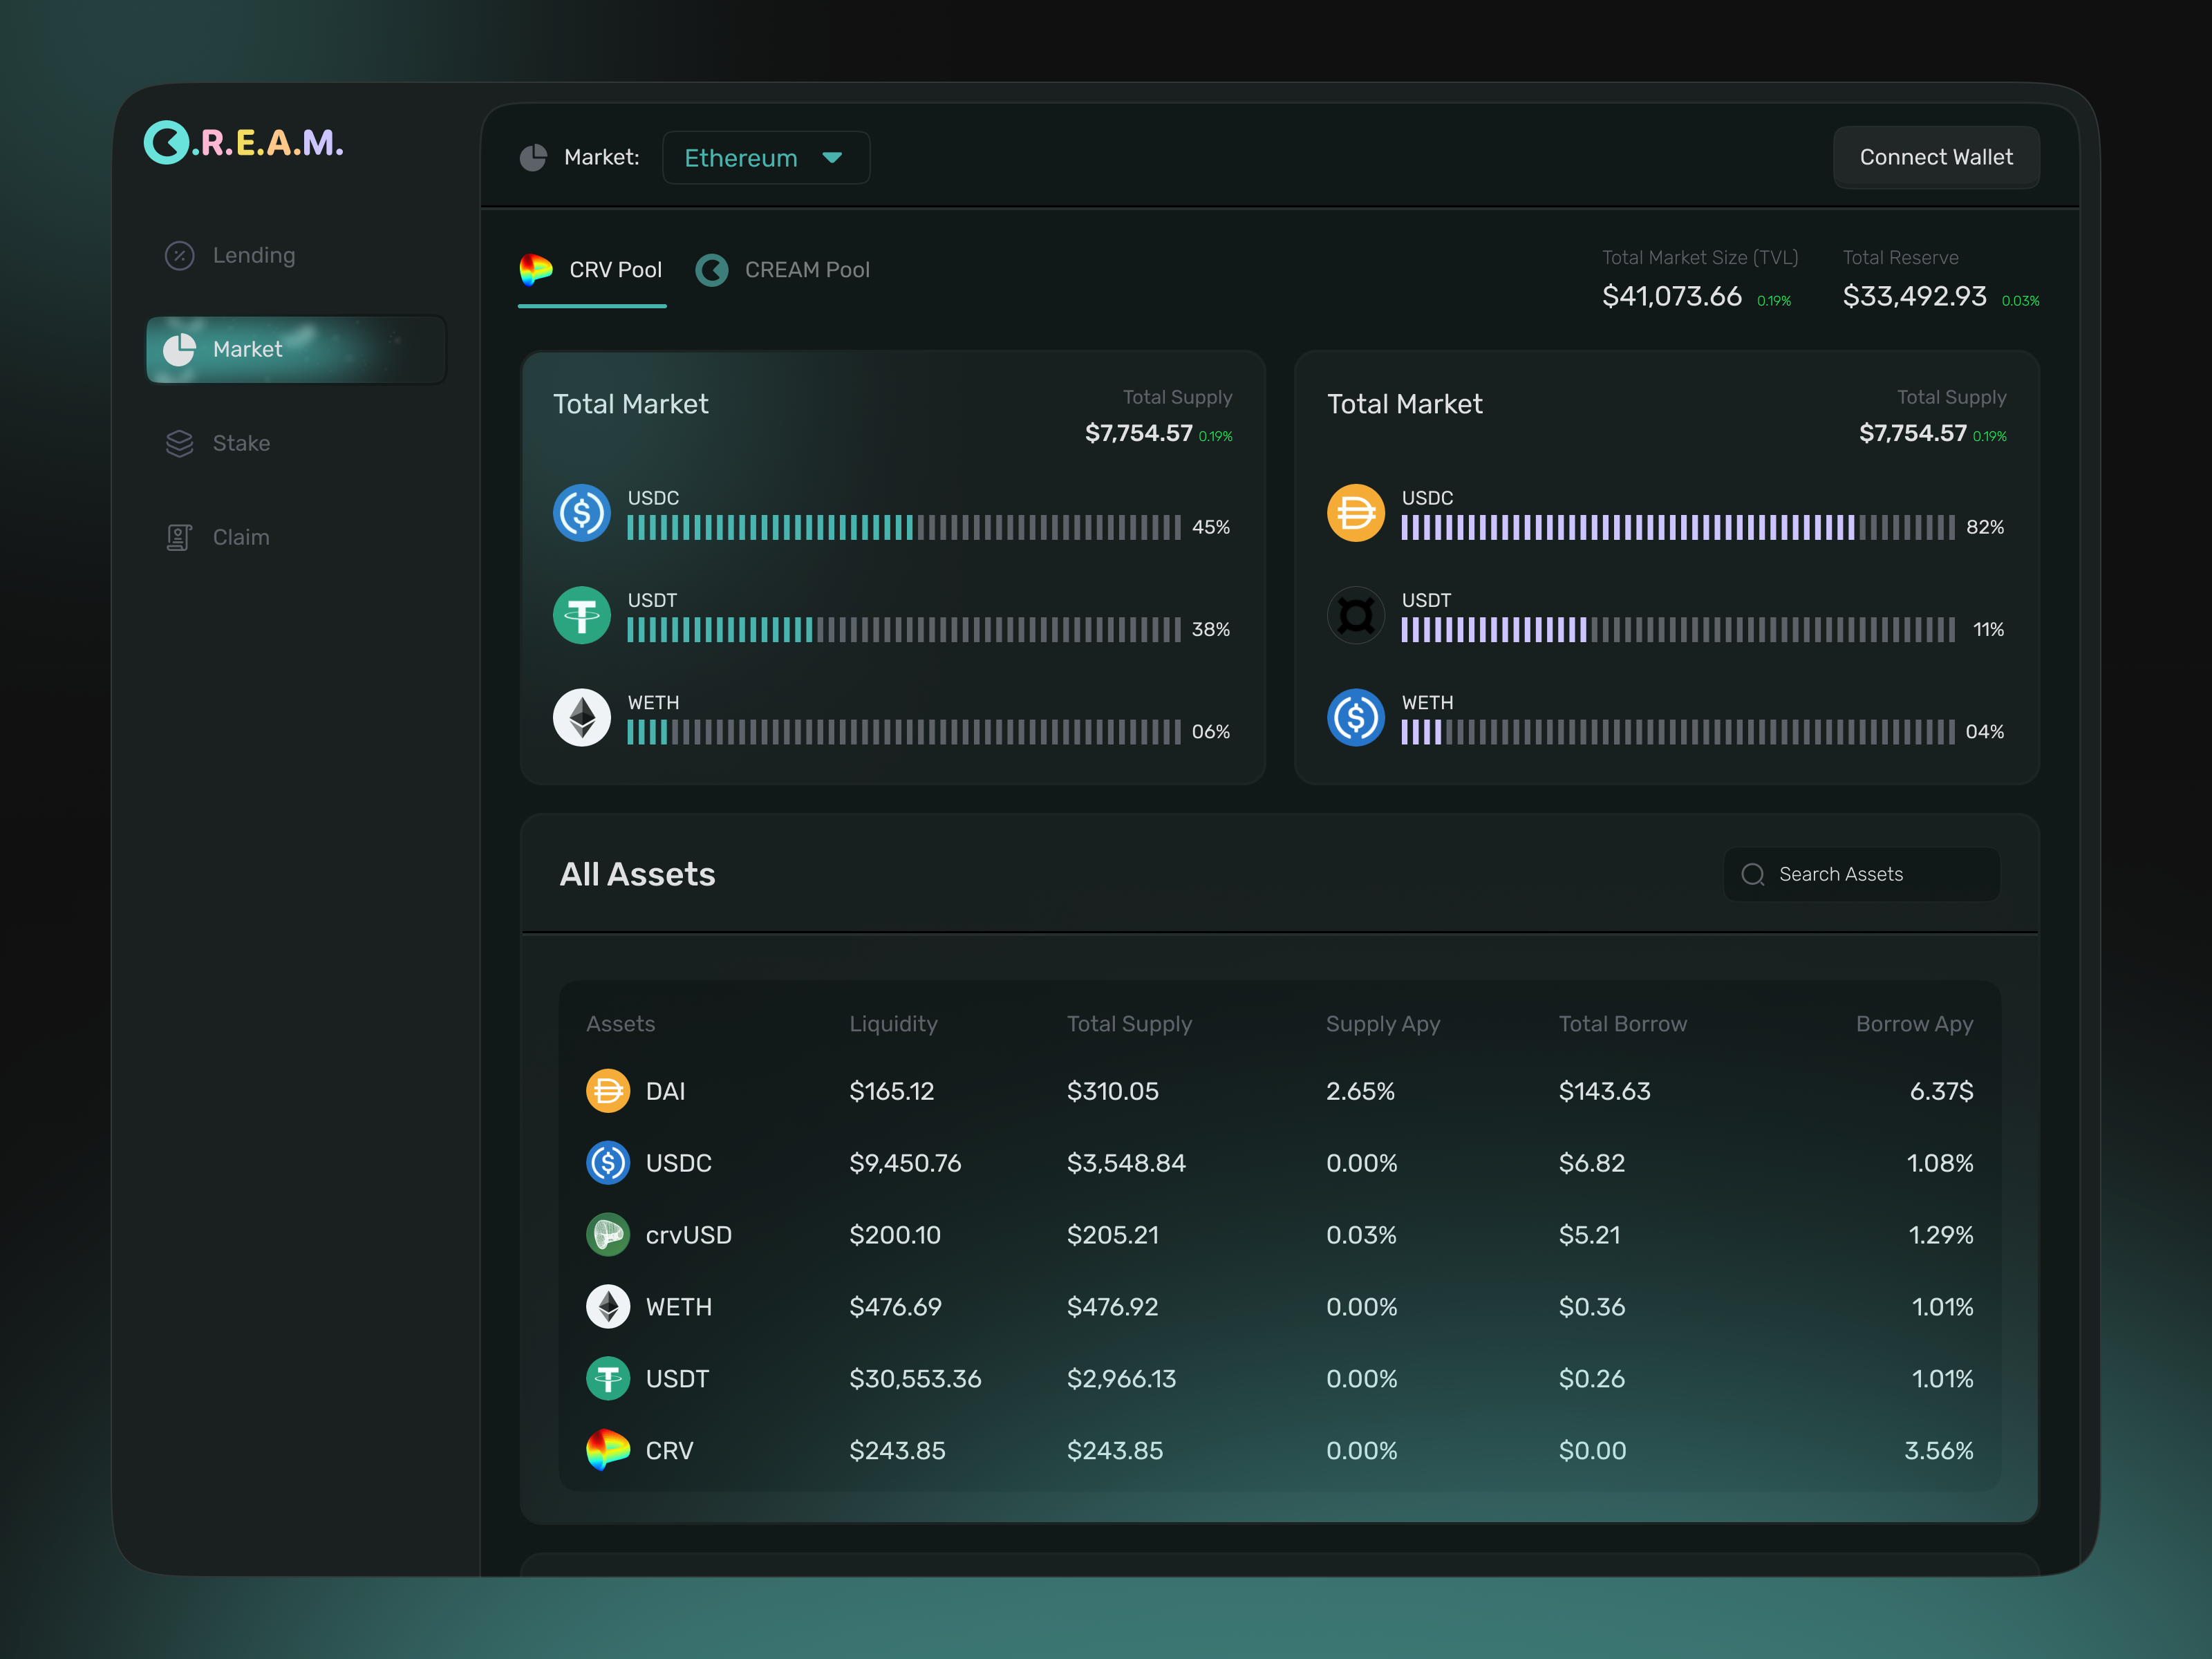Click USDT Tether icon in left Total Market card
2212x1659 pixels.
pos(582,615)
